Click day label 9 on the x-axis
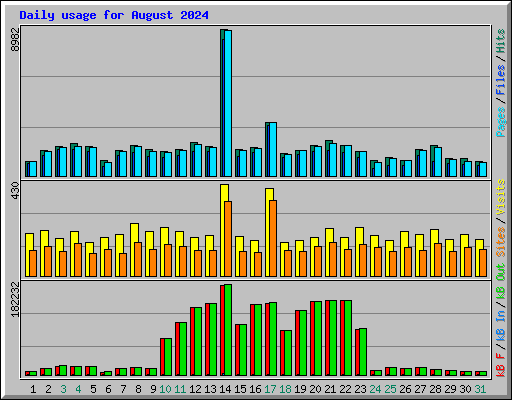The height and width of the screenshot is (400, 512). click(x=153, y=389)
